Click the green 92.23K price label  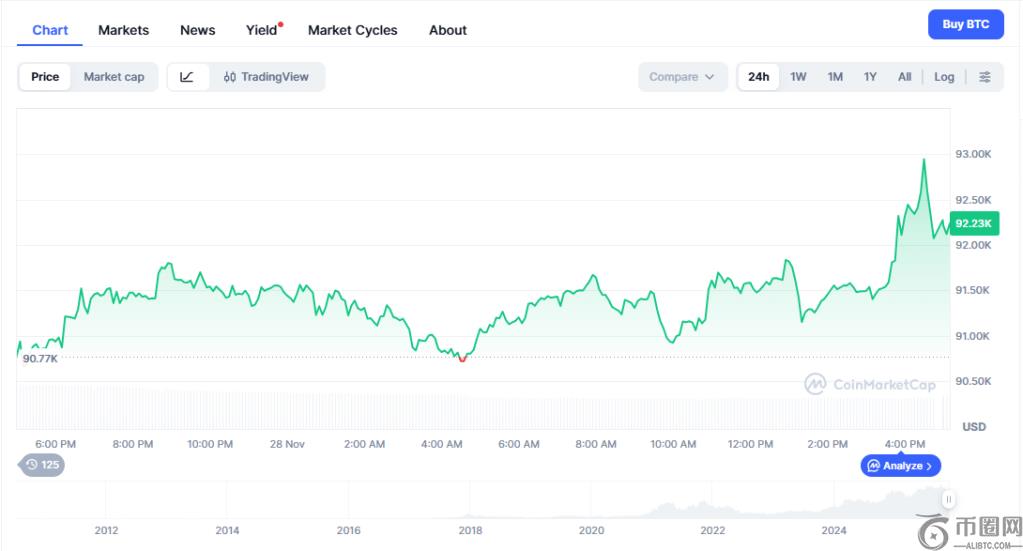tap(973, 223)
